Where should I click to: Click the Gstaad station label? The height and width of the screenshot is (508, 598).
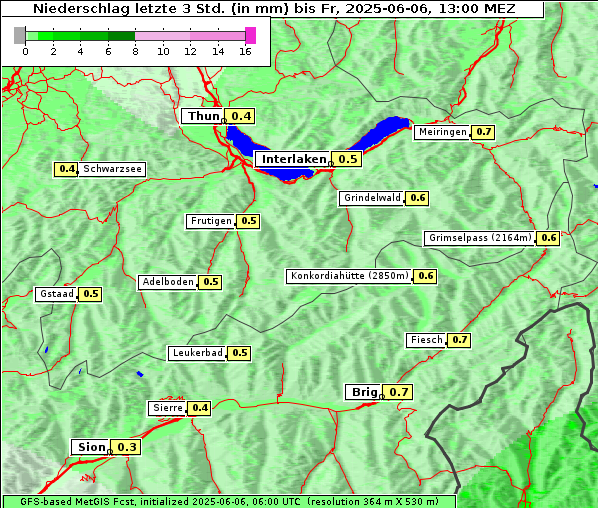click(56, 294)
